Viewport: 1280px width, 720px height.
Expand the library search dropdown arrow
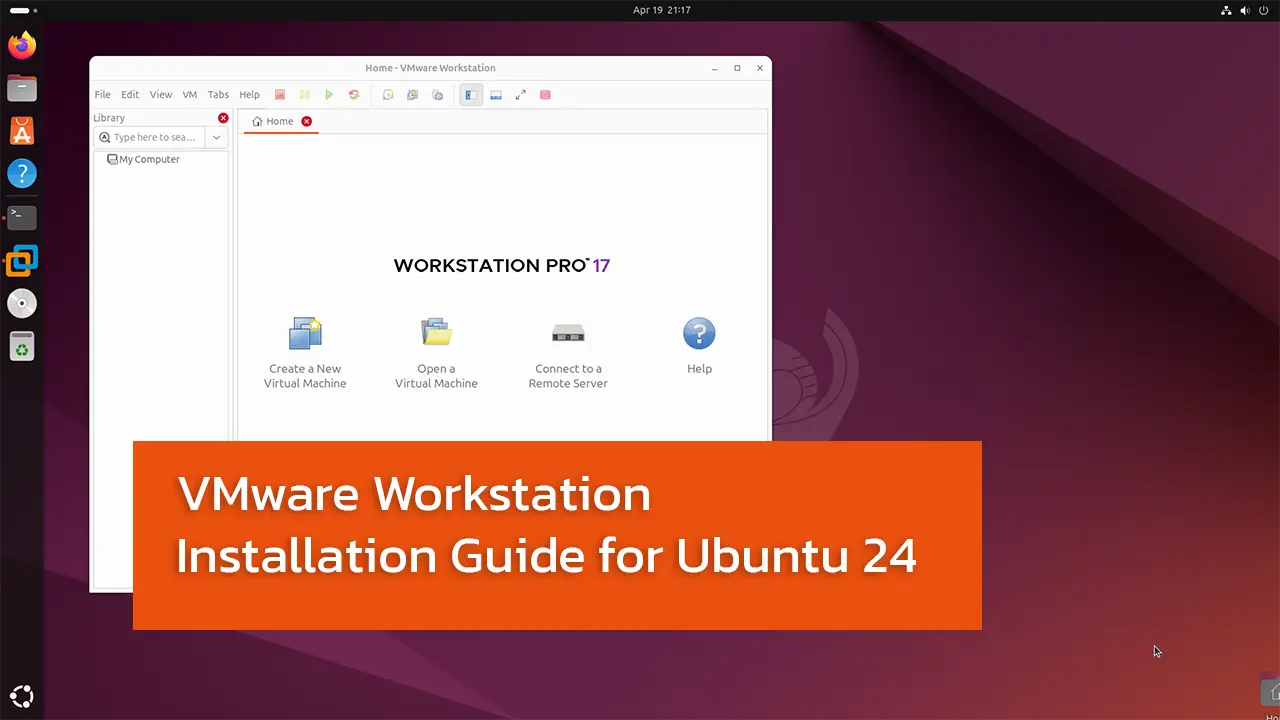point(216,138)
